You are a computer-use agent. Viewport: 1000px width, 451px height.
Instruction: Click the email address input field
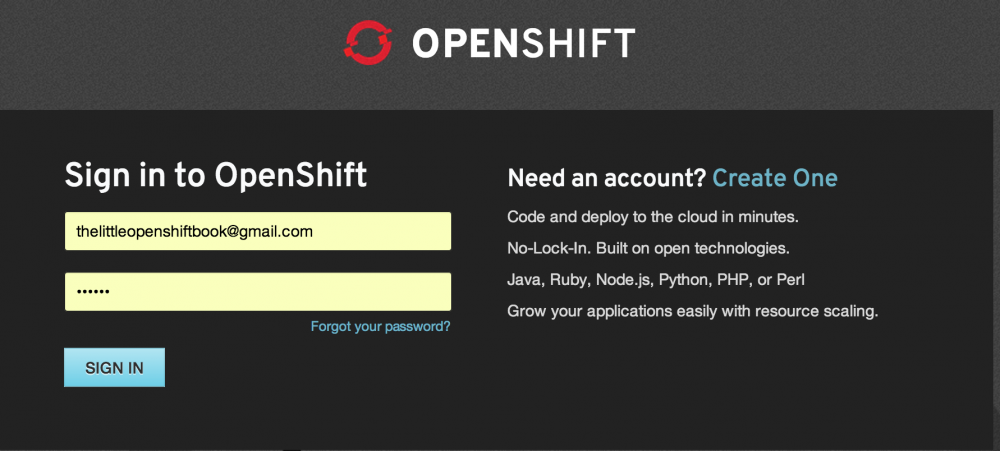click(258, 231)
